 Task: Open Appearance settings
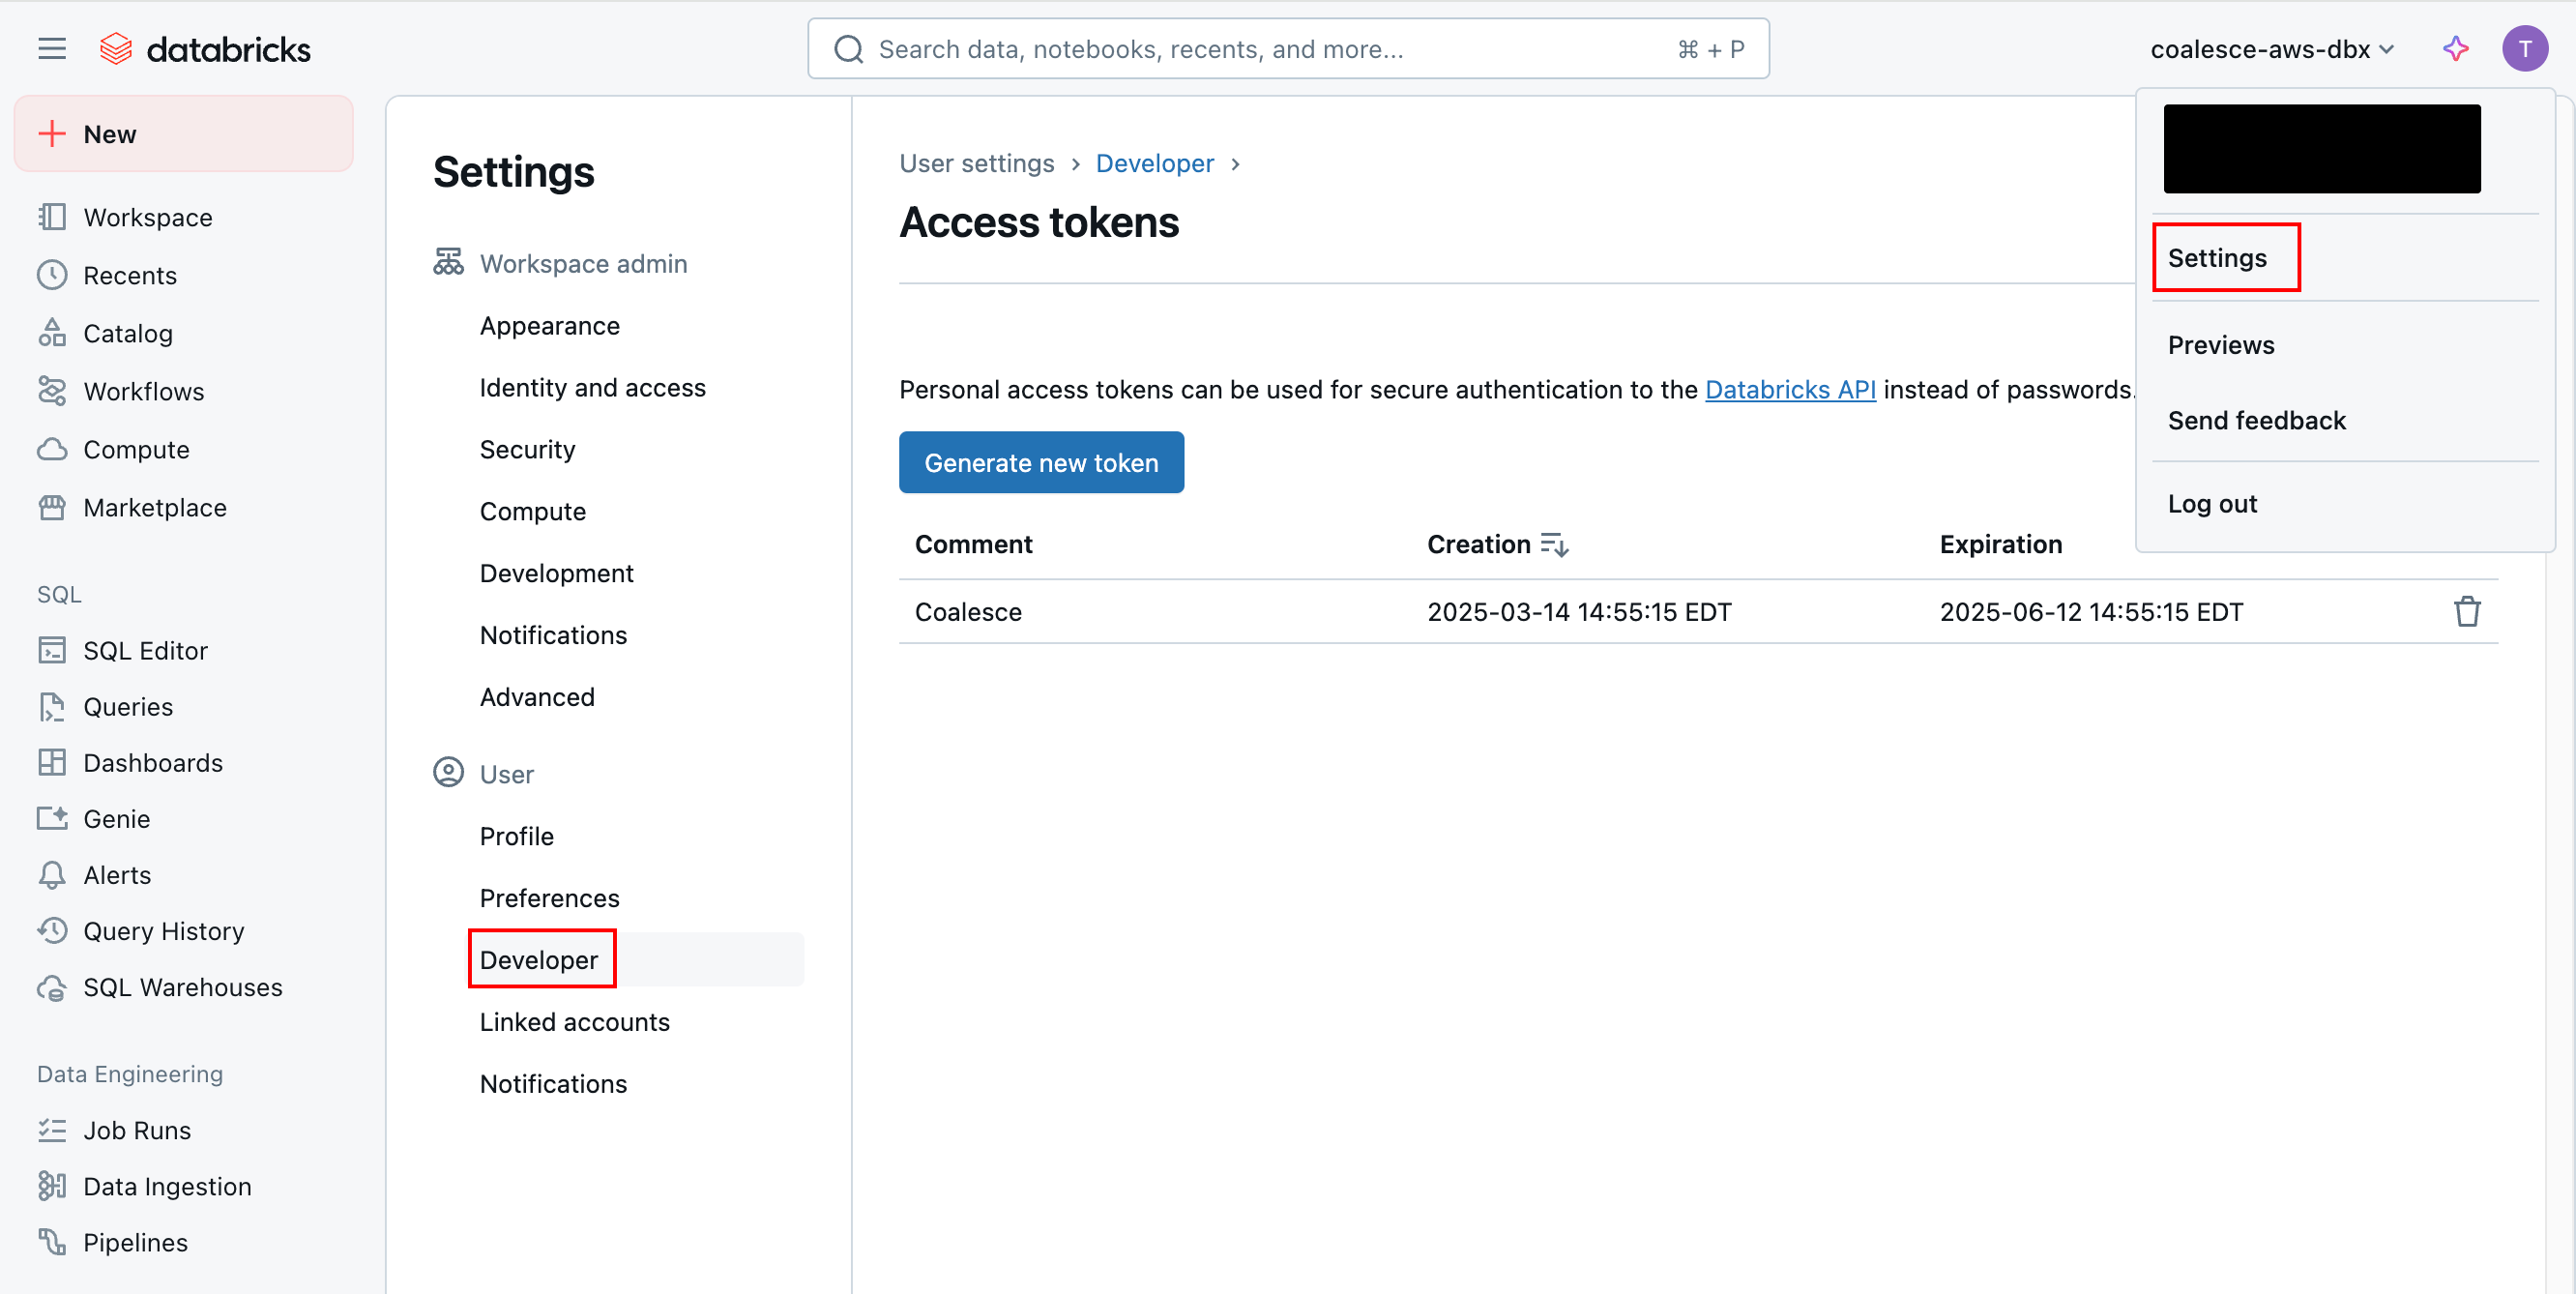[x=549, y=325]
